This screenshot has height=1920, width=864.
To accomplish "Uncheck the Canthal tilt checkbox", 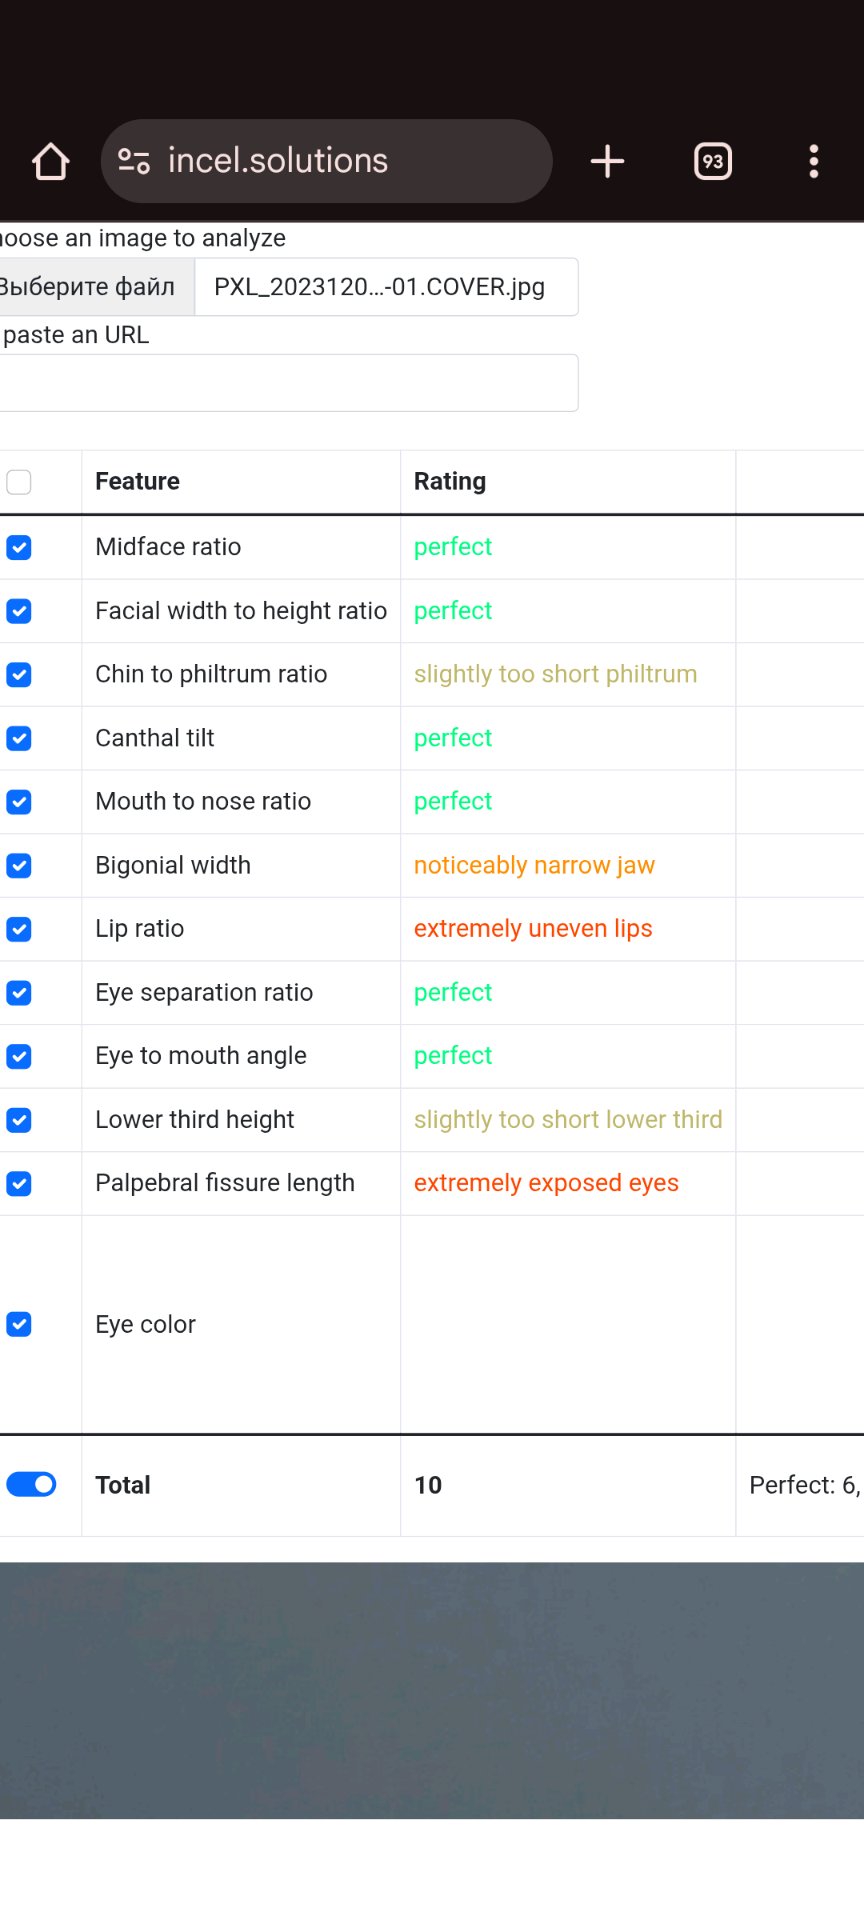I will [19, 738].
